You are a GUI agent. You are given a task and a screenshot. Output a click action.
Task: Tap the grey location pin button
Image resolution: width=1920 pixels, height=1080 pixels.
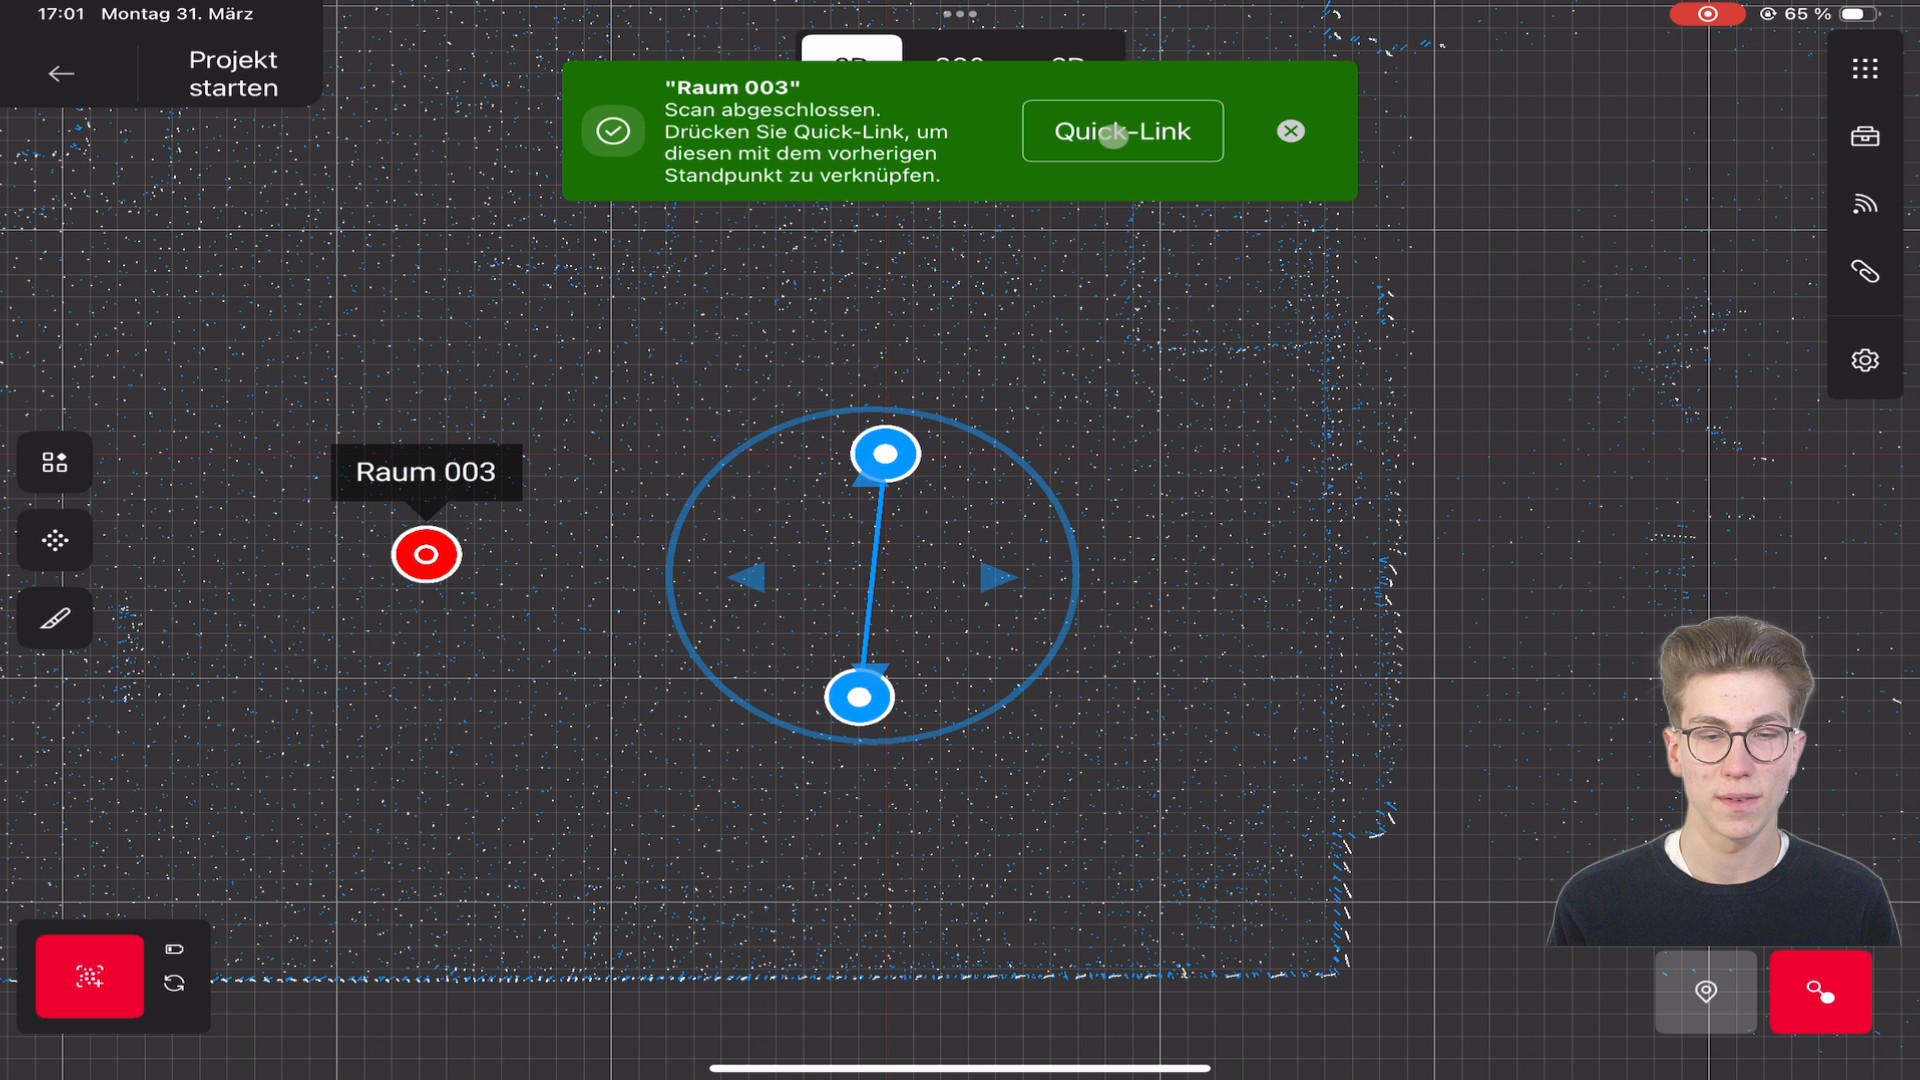(1706, 991)
